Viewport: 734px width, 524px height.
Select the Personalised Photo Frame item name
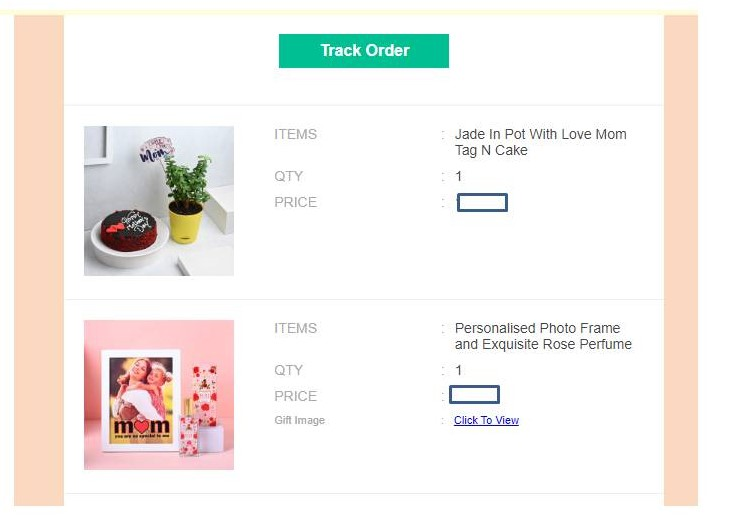pyautogui.click(x=543, y=336)
